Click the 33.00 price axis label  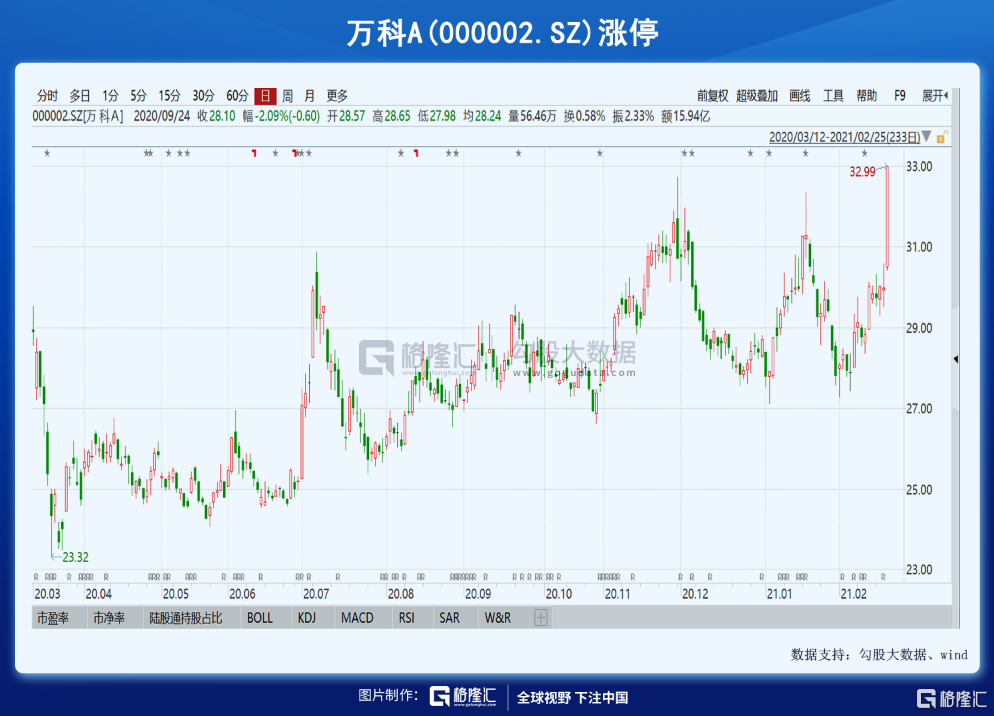(x=919, y=166)
